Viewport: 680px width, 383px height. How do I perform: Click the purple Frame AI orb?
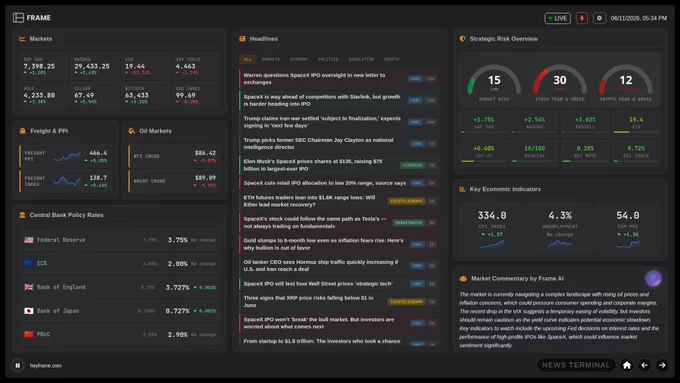(653, 278)
